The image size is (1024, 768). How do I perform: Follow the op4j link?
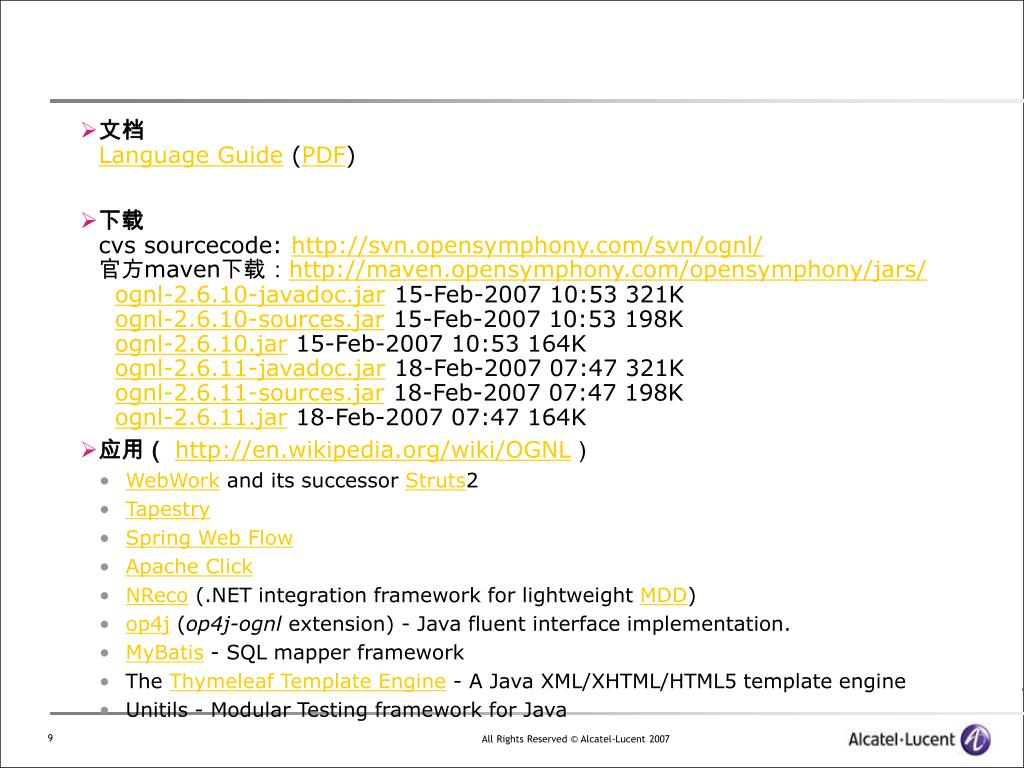(x=148, y=624)
